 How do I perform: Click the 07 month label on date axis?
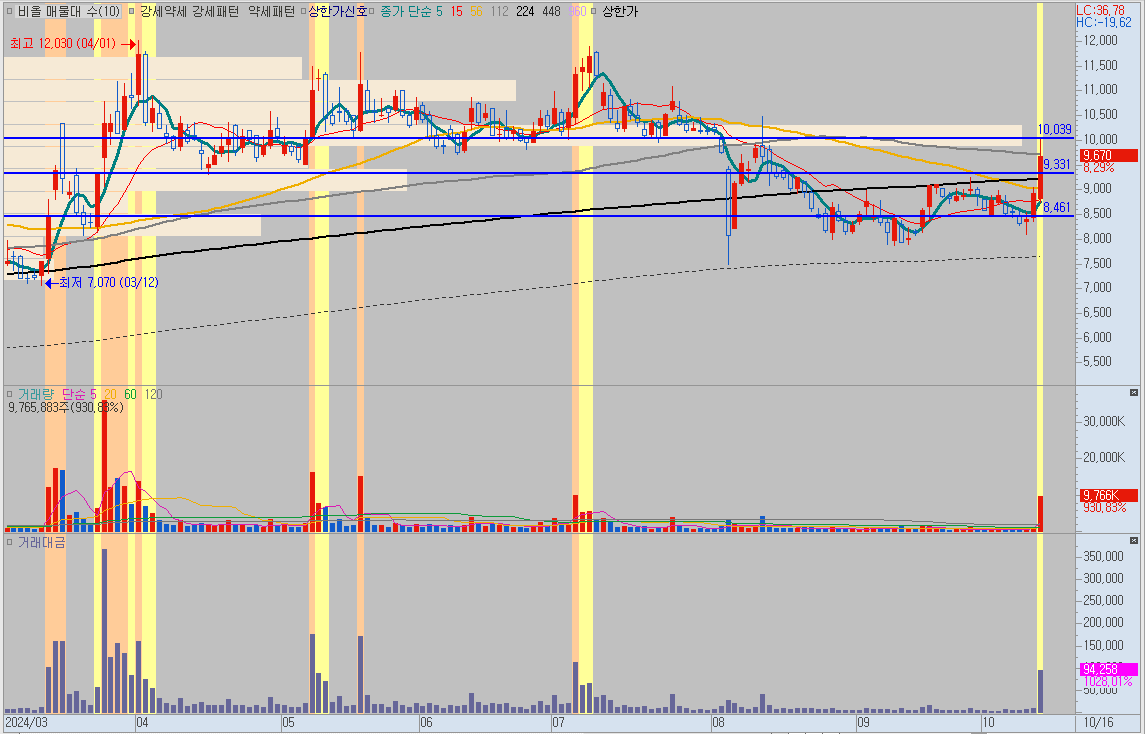click(557, 722)
